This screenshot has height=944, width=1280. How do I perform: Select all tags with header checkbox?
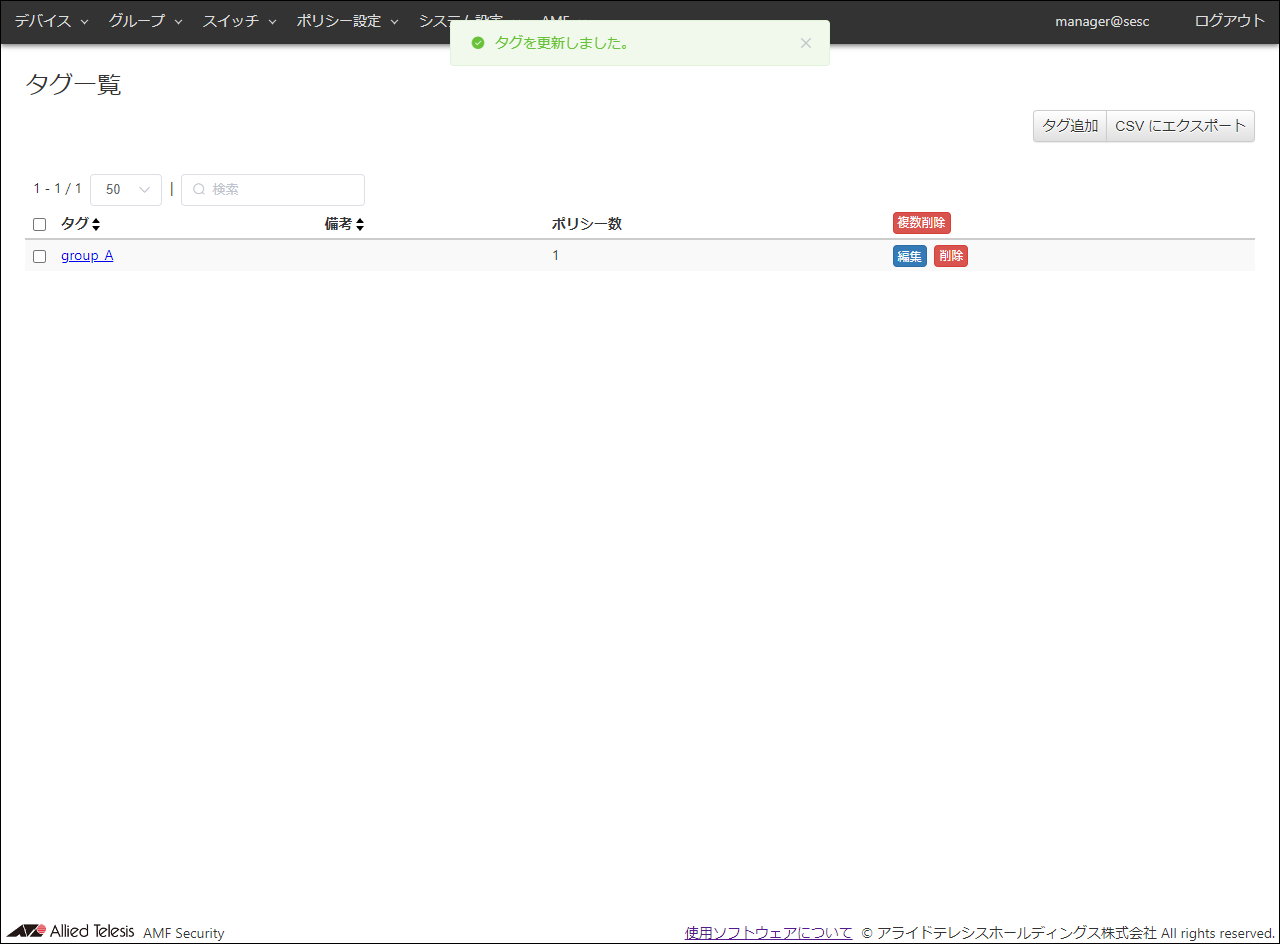click(40, 224)
